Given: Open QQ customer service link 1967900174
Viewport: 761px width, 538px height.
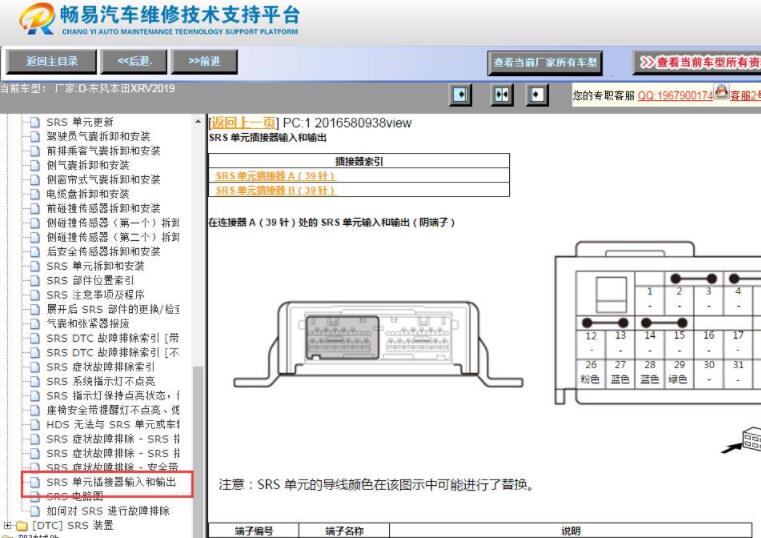Looking at the screenshot, I should point(675,95).
